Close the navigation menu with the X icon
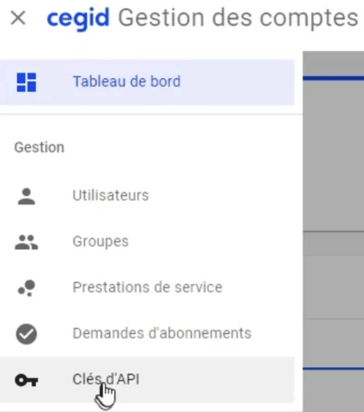The width and height of the screenshot is (364, 412). click(x=18, y=18)
